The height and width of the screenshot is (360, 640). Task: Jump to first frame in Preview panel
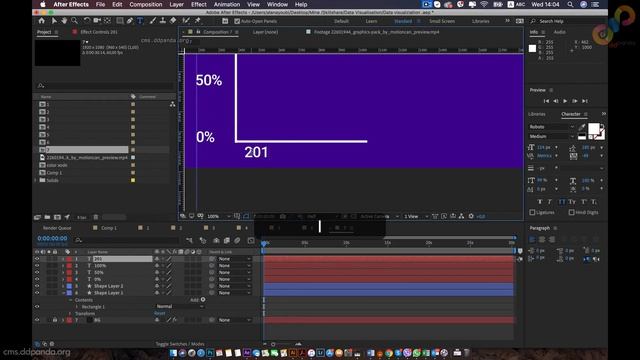(546, 101)
